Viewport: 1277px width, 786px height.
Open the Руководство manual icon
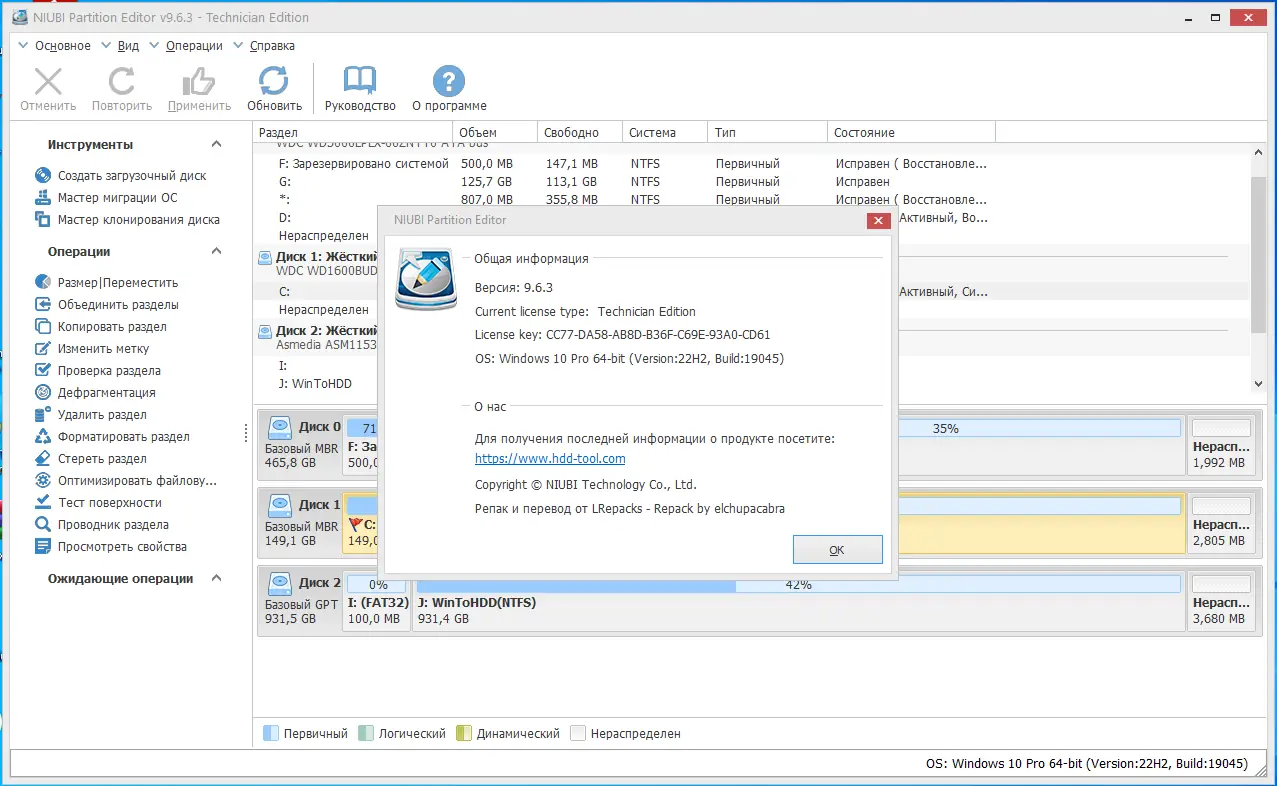360,81
